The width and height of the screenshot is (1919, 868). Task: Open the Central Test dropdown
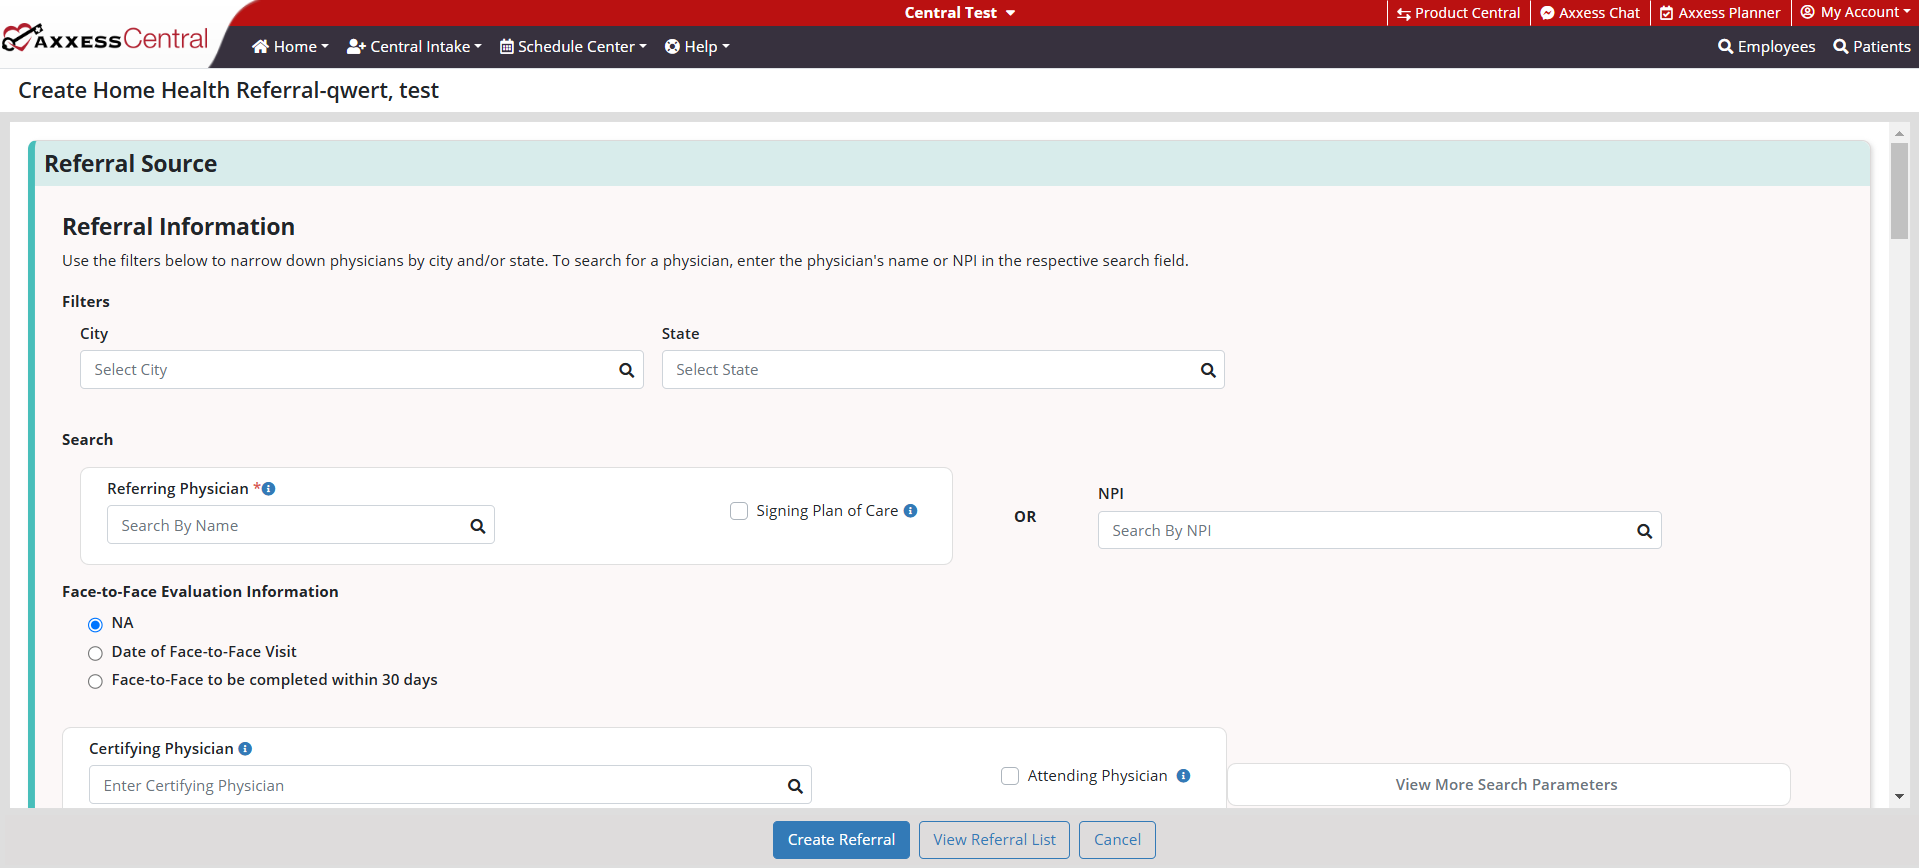tap(959, 13)
